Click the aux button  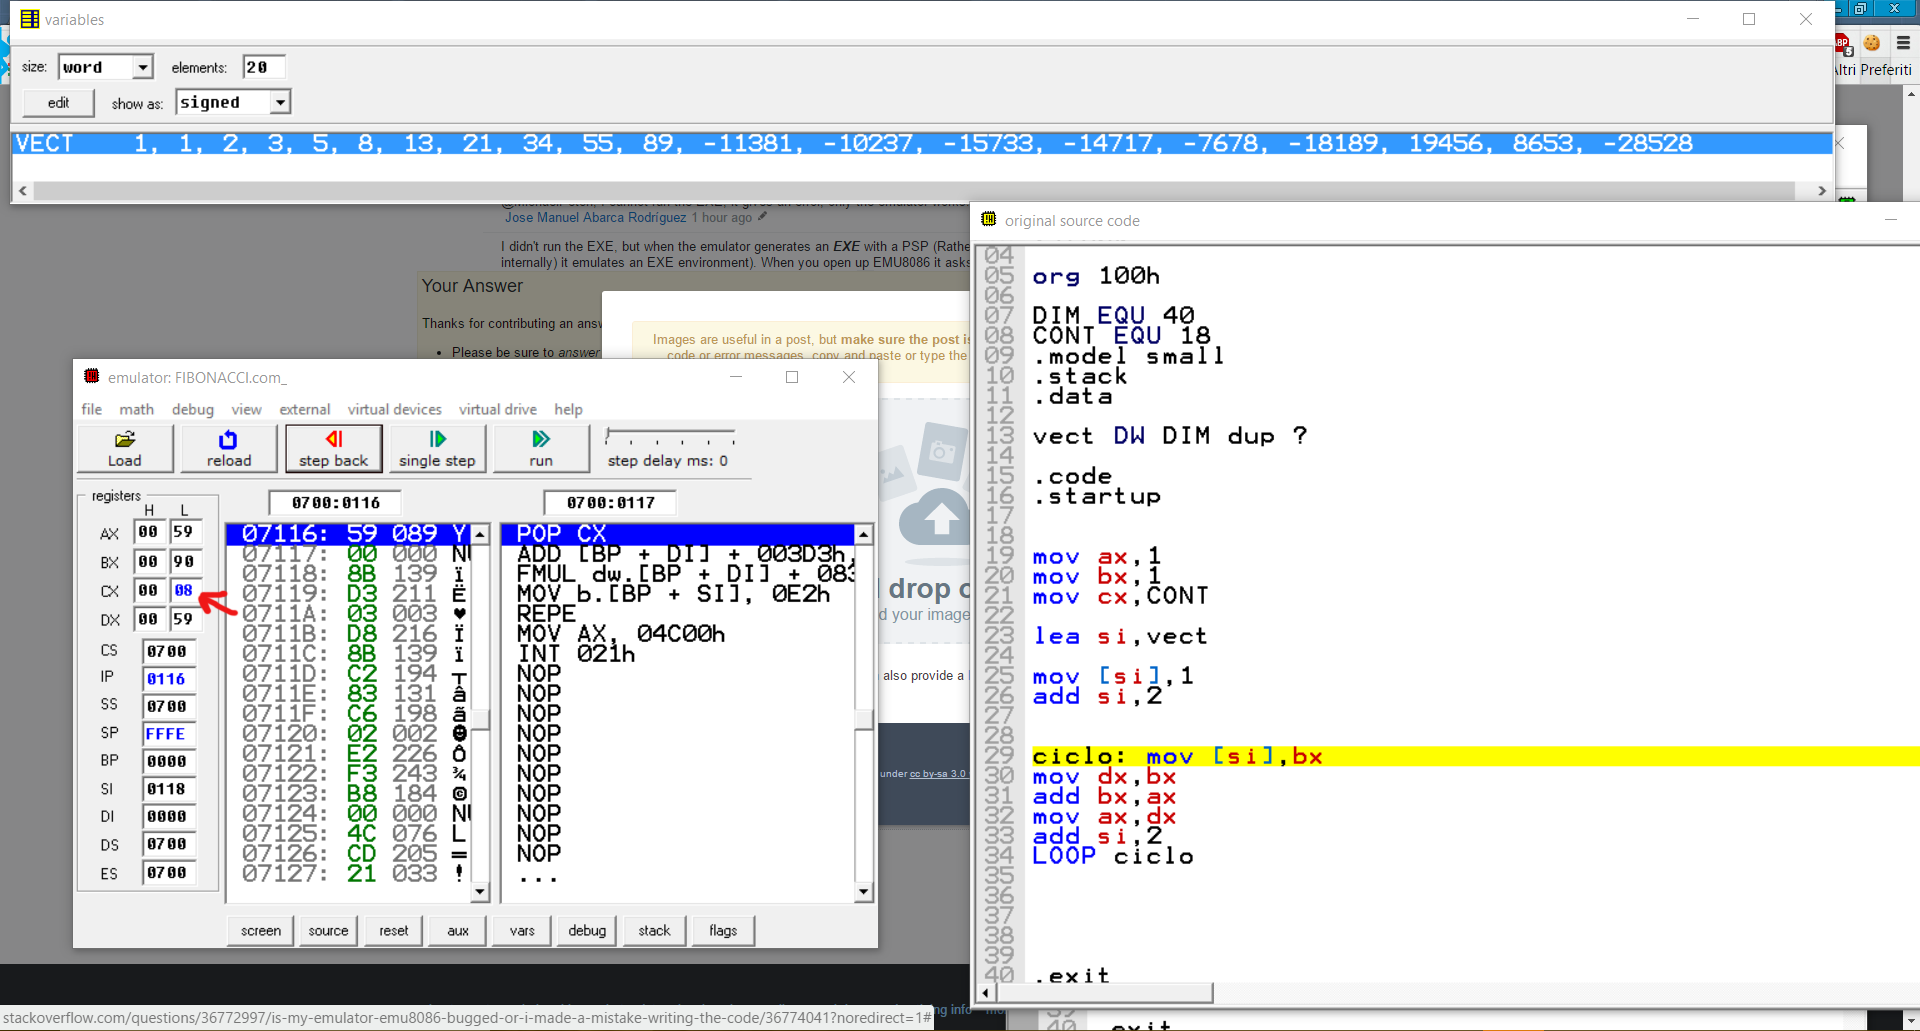458,930
